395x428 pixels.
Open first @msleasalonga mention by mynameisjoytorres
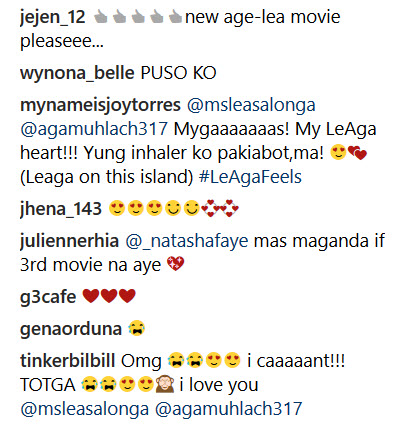point(251,105)
